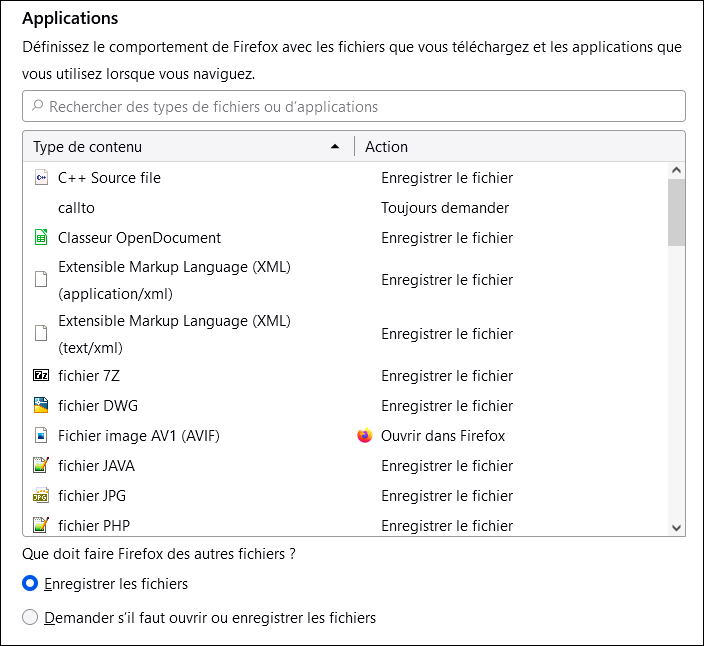Open action dropdown for fichier 7Z
Screen dimensions: 704x646
pyautogui.click(x=447, y=375)
